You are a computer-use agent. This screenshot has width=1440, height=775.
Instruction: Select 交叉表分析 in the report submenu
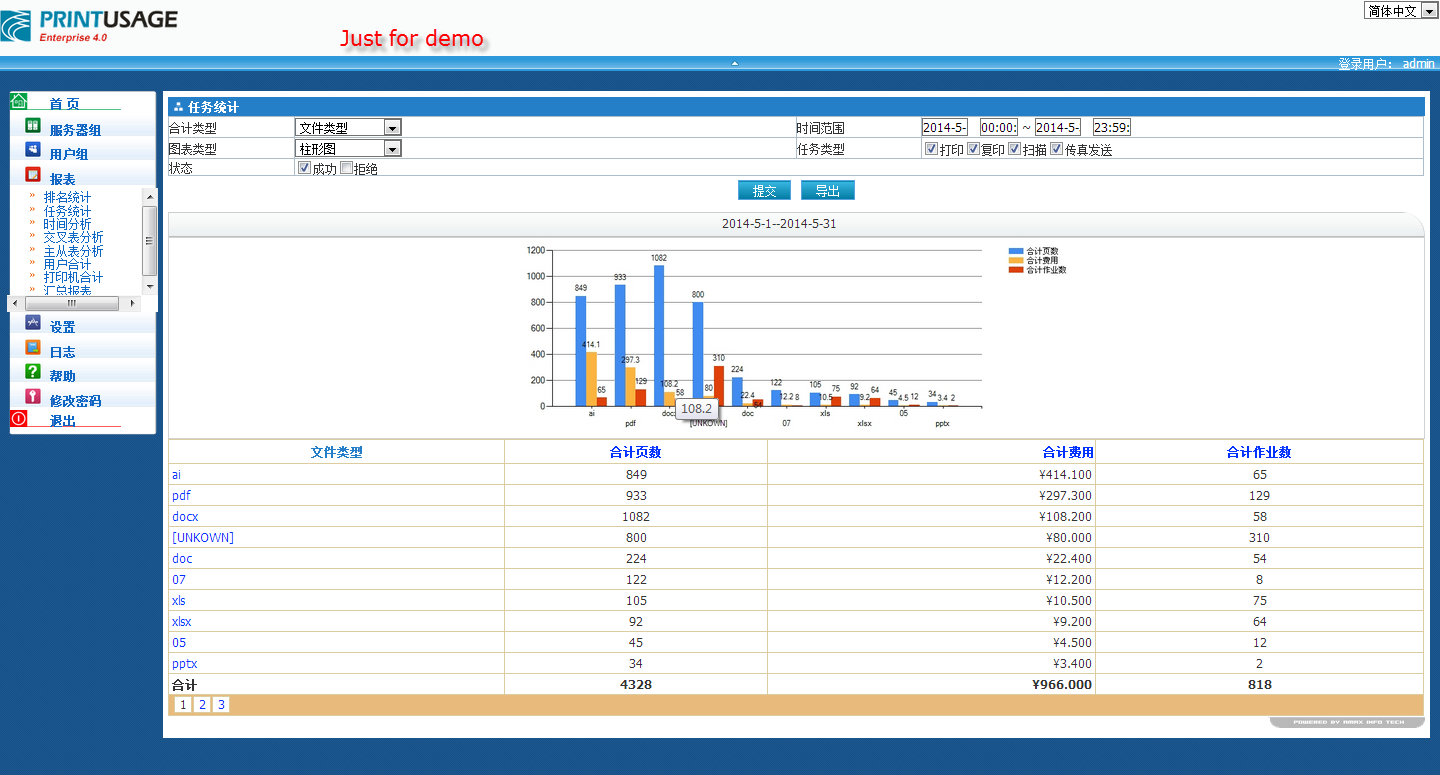[x=73, y=237]
